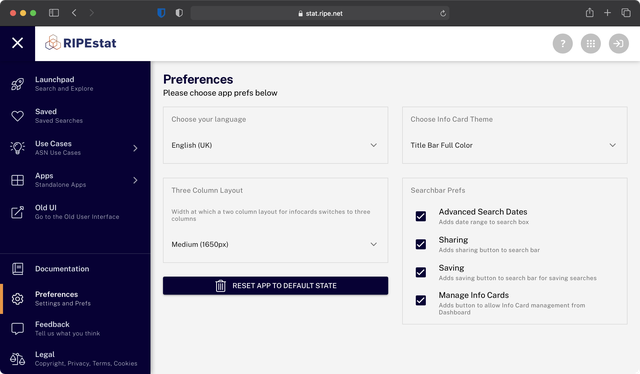
Task: Toggle Safari sidebar icon
Action: 54,13
